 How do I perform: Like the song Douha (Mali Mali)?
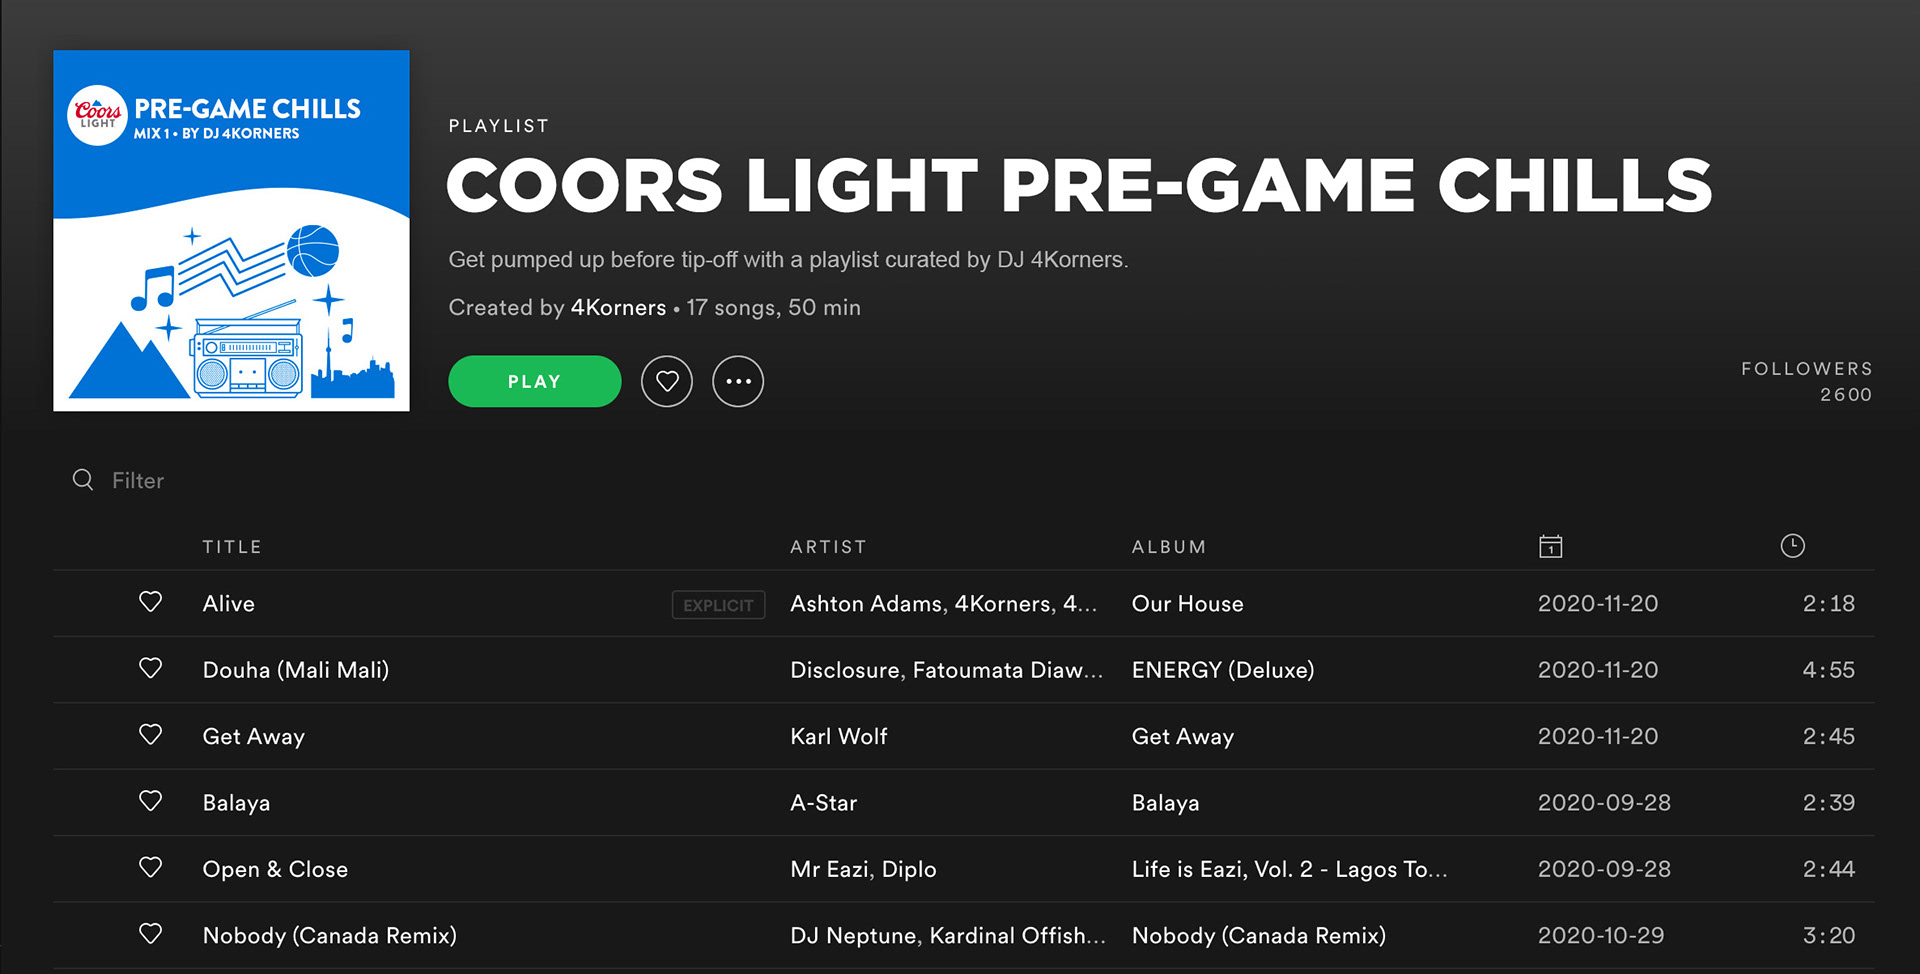point(150,668)
